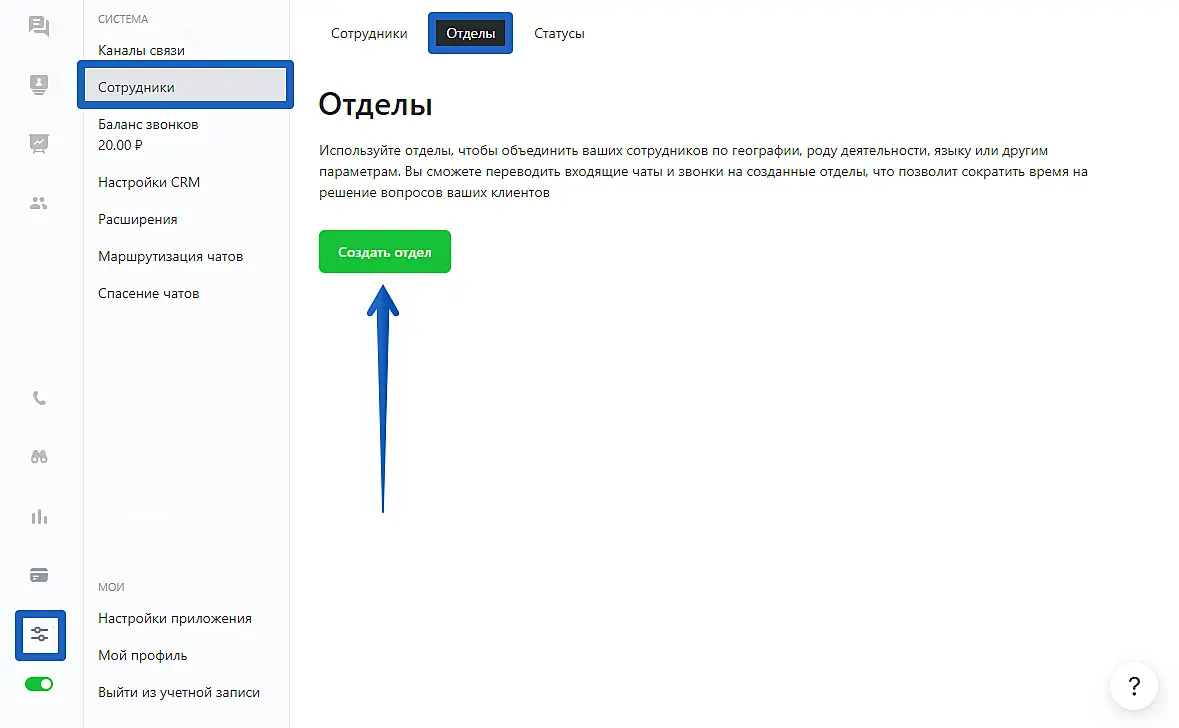Go to Настройки CRM
The image size is (1179, 728).
(x=149, y=182)
